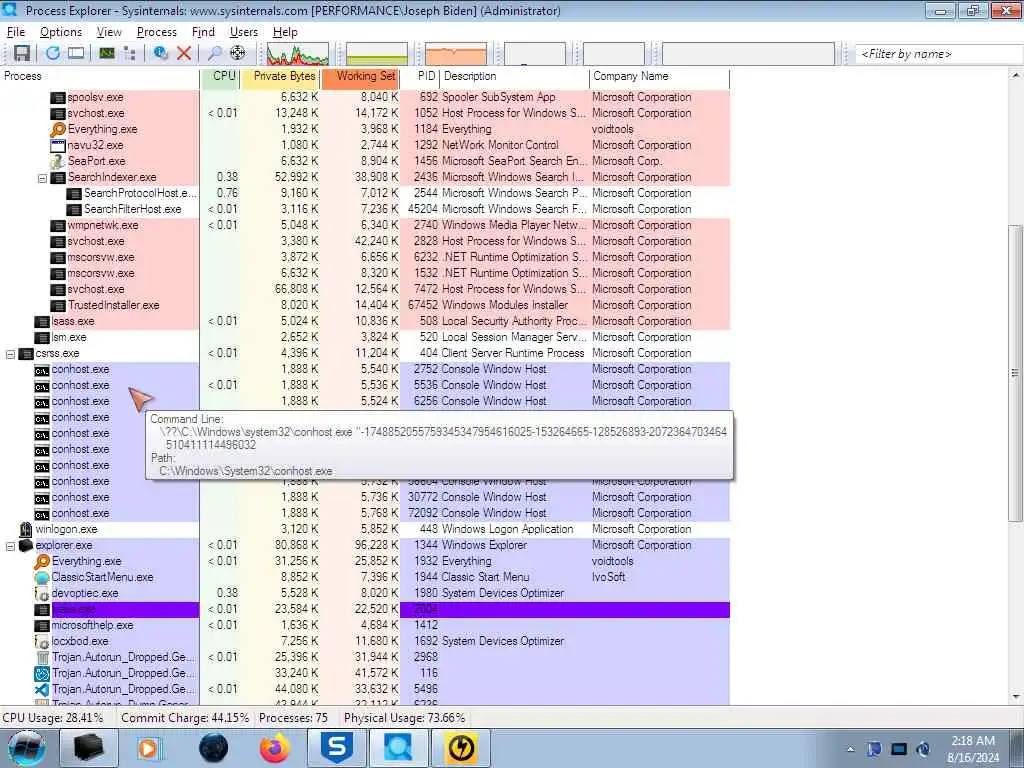The height and width of the screenshot is (768, 1024).
Task: Collapse the explorer.exe tree node
Action: pos(10,546)
